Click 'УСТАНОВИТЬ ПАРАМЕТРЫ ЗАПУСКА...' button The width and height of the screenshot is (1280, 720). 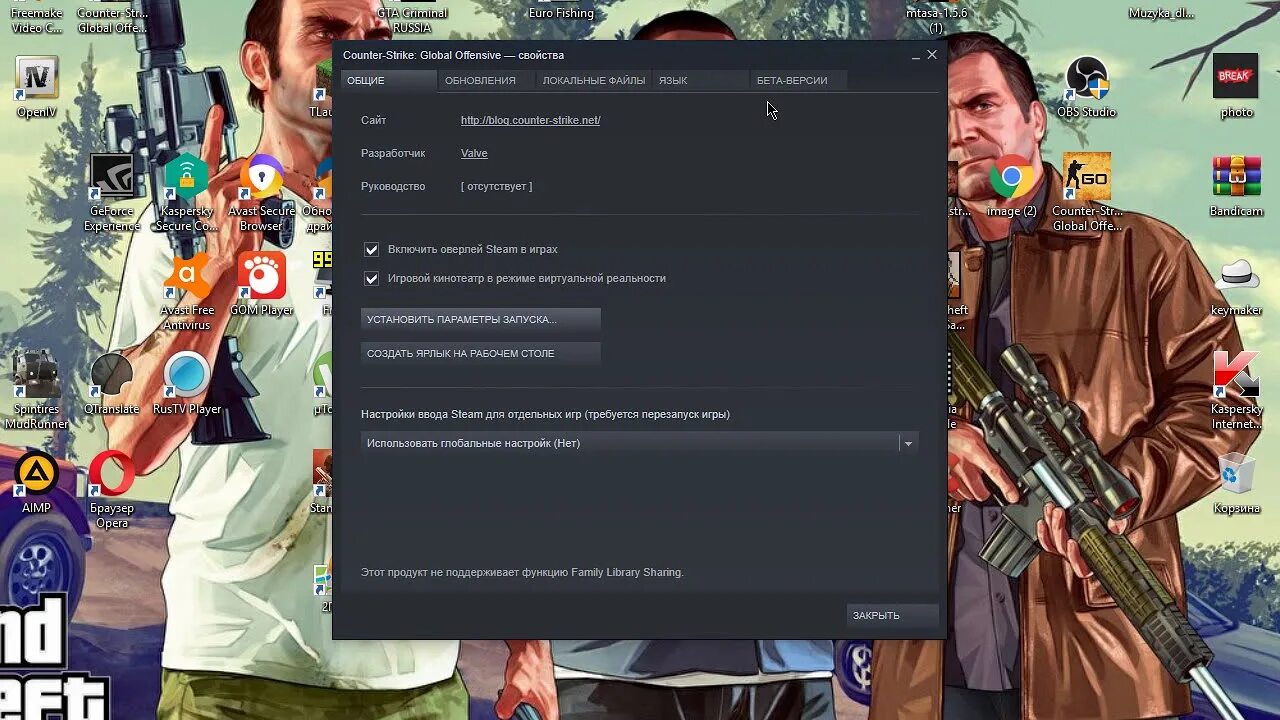[480, 319]
